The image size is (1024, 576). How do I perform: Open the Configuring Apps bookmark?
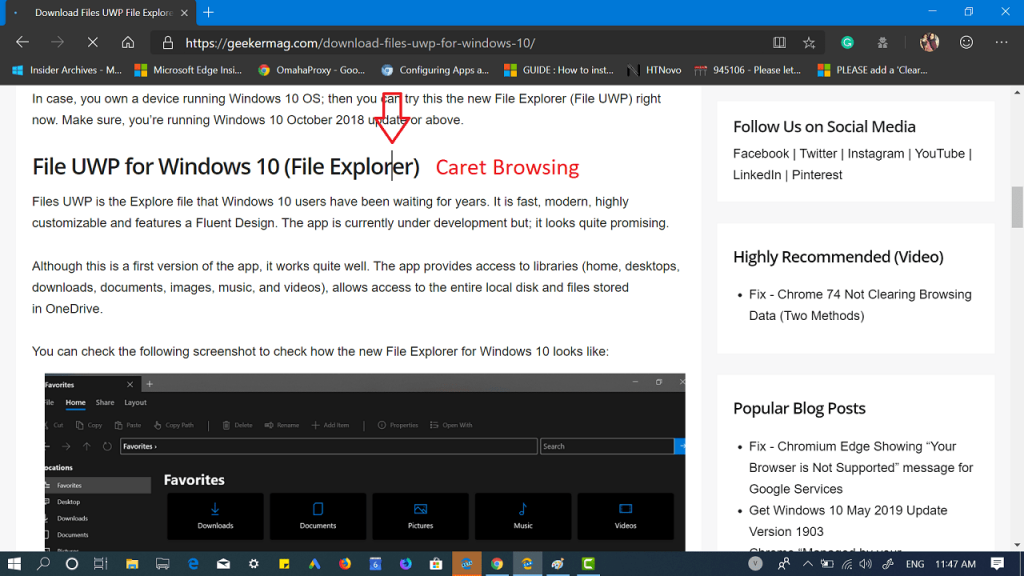pos(435,70)
